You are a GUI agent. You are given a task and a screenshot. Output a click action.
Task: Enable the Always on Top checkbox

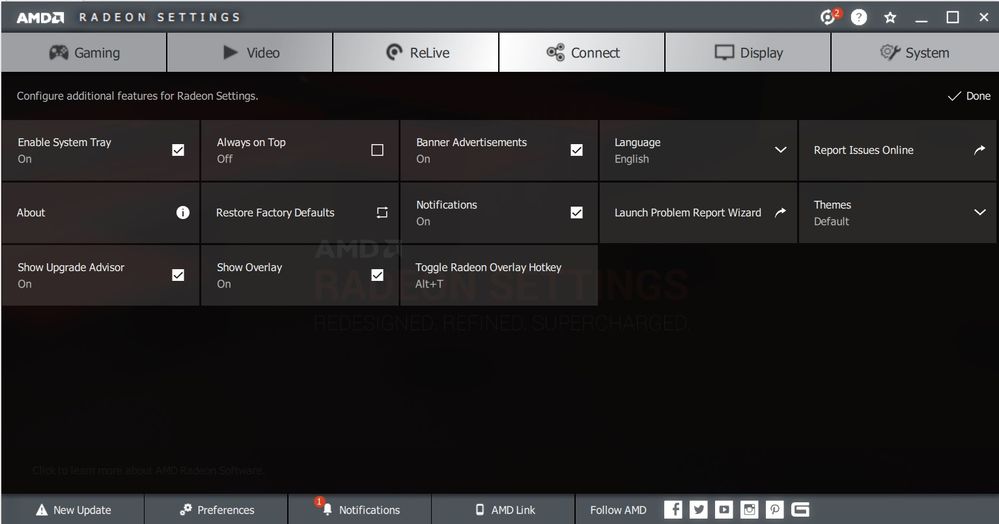[377, 150]
